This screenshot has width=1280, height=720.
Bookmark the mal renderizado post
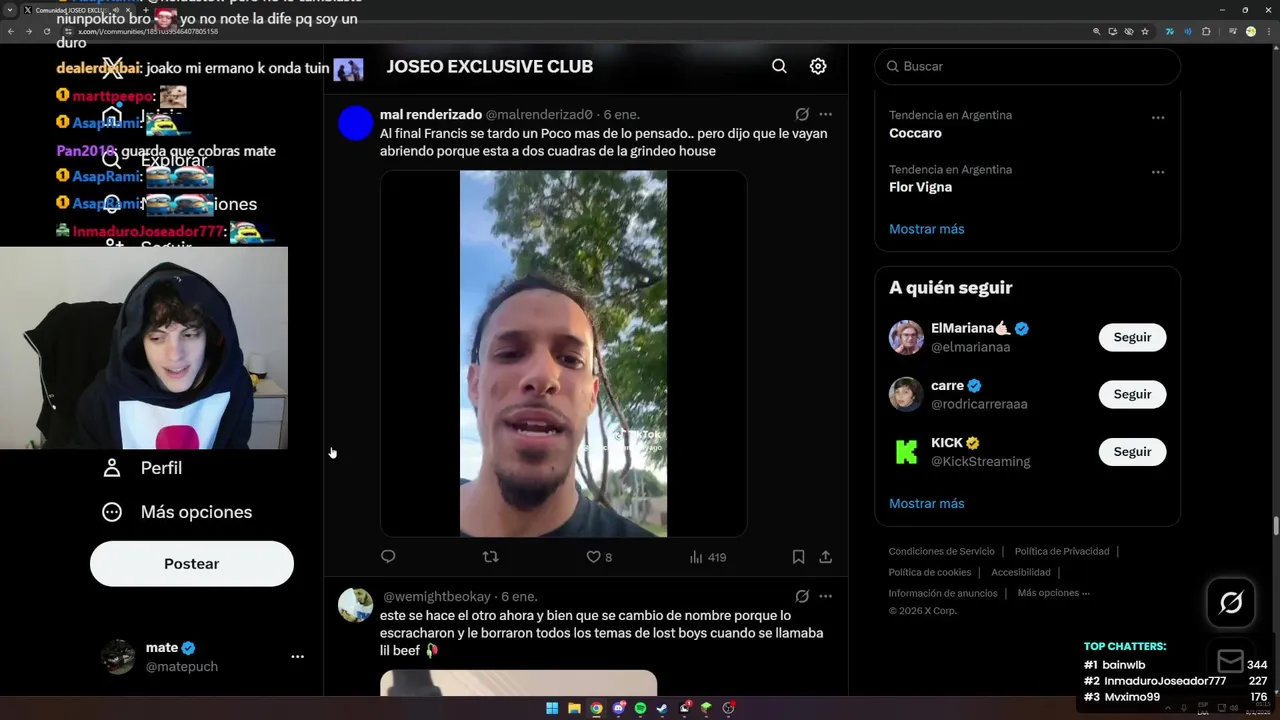(798, 557)
